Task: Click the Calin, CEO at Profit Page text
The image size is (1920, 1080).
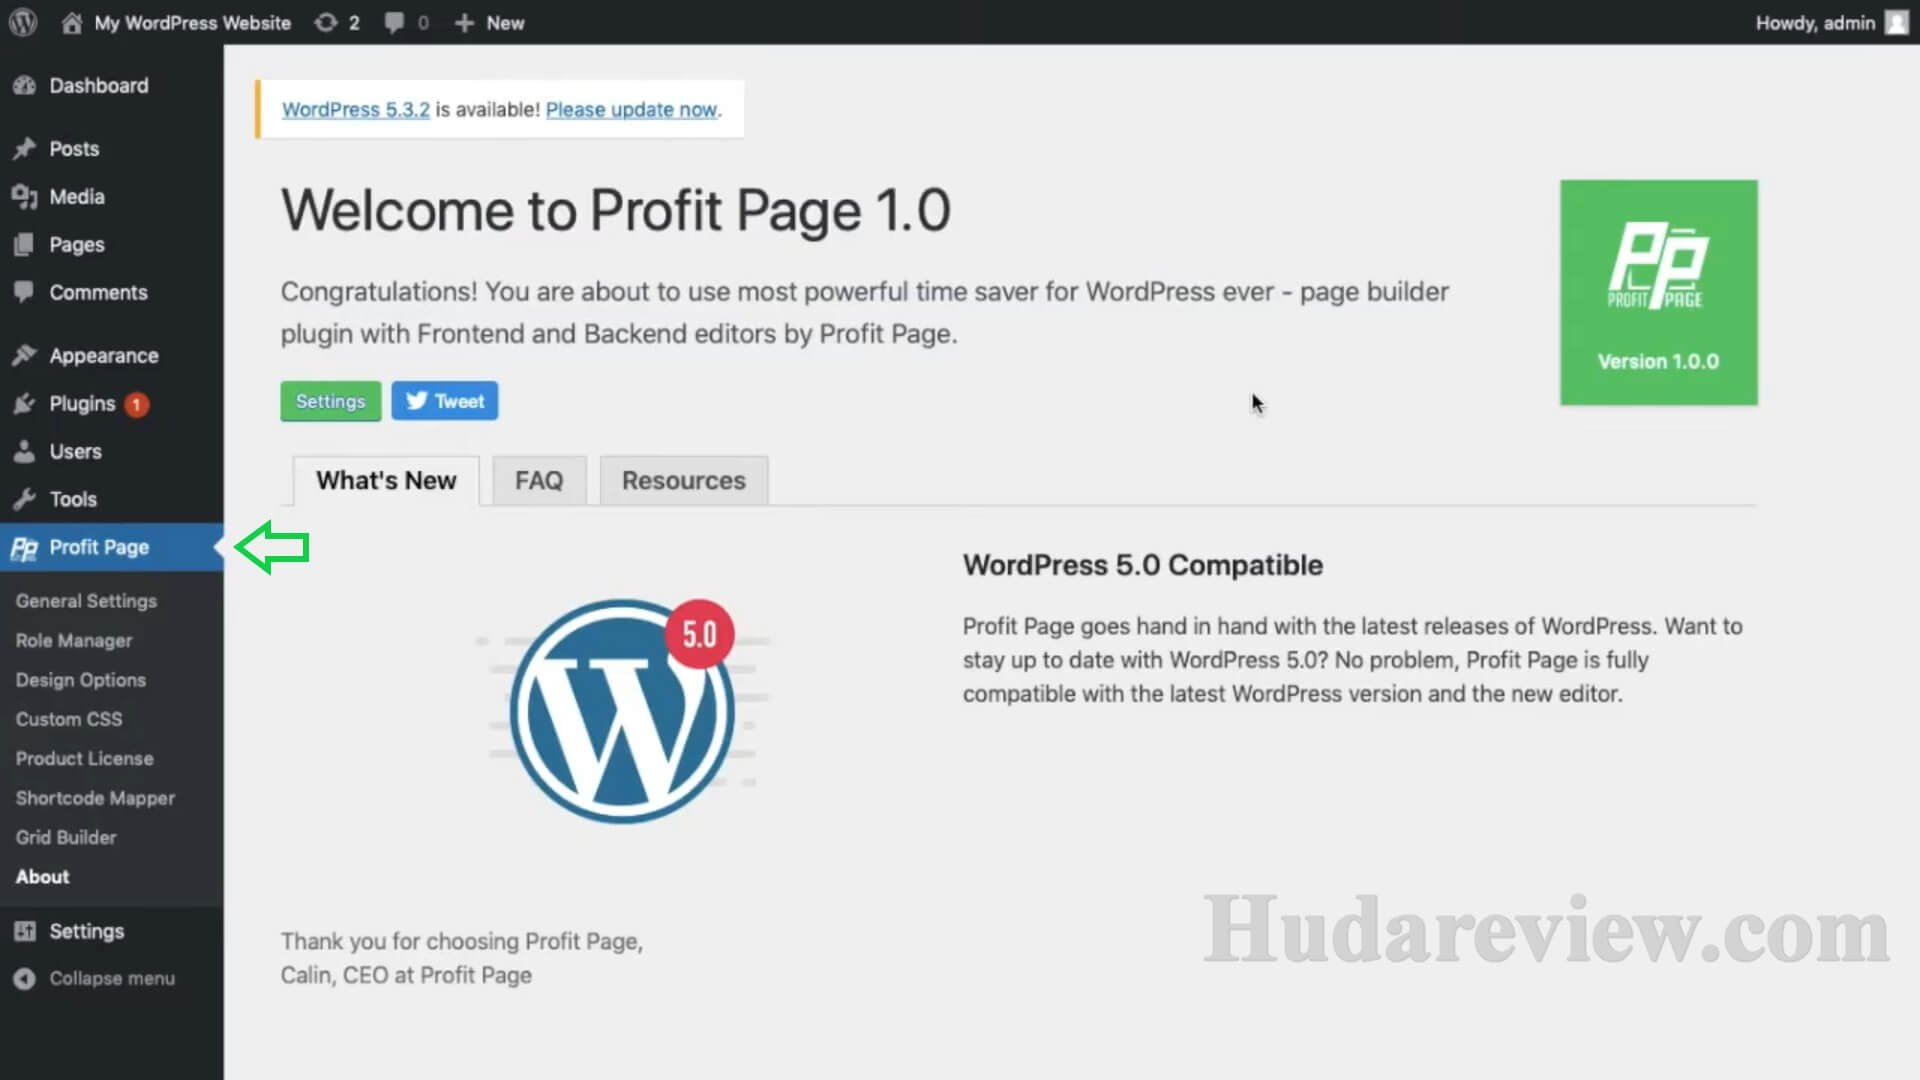Action: pyautogui.click(x=406, y=975)
